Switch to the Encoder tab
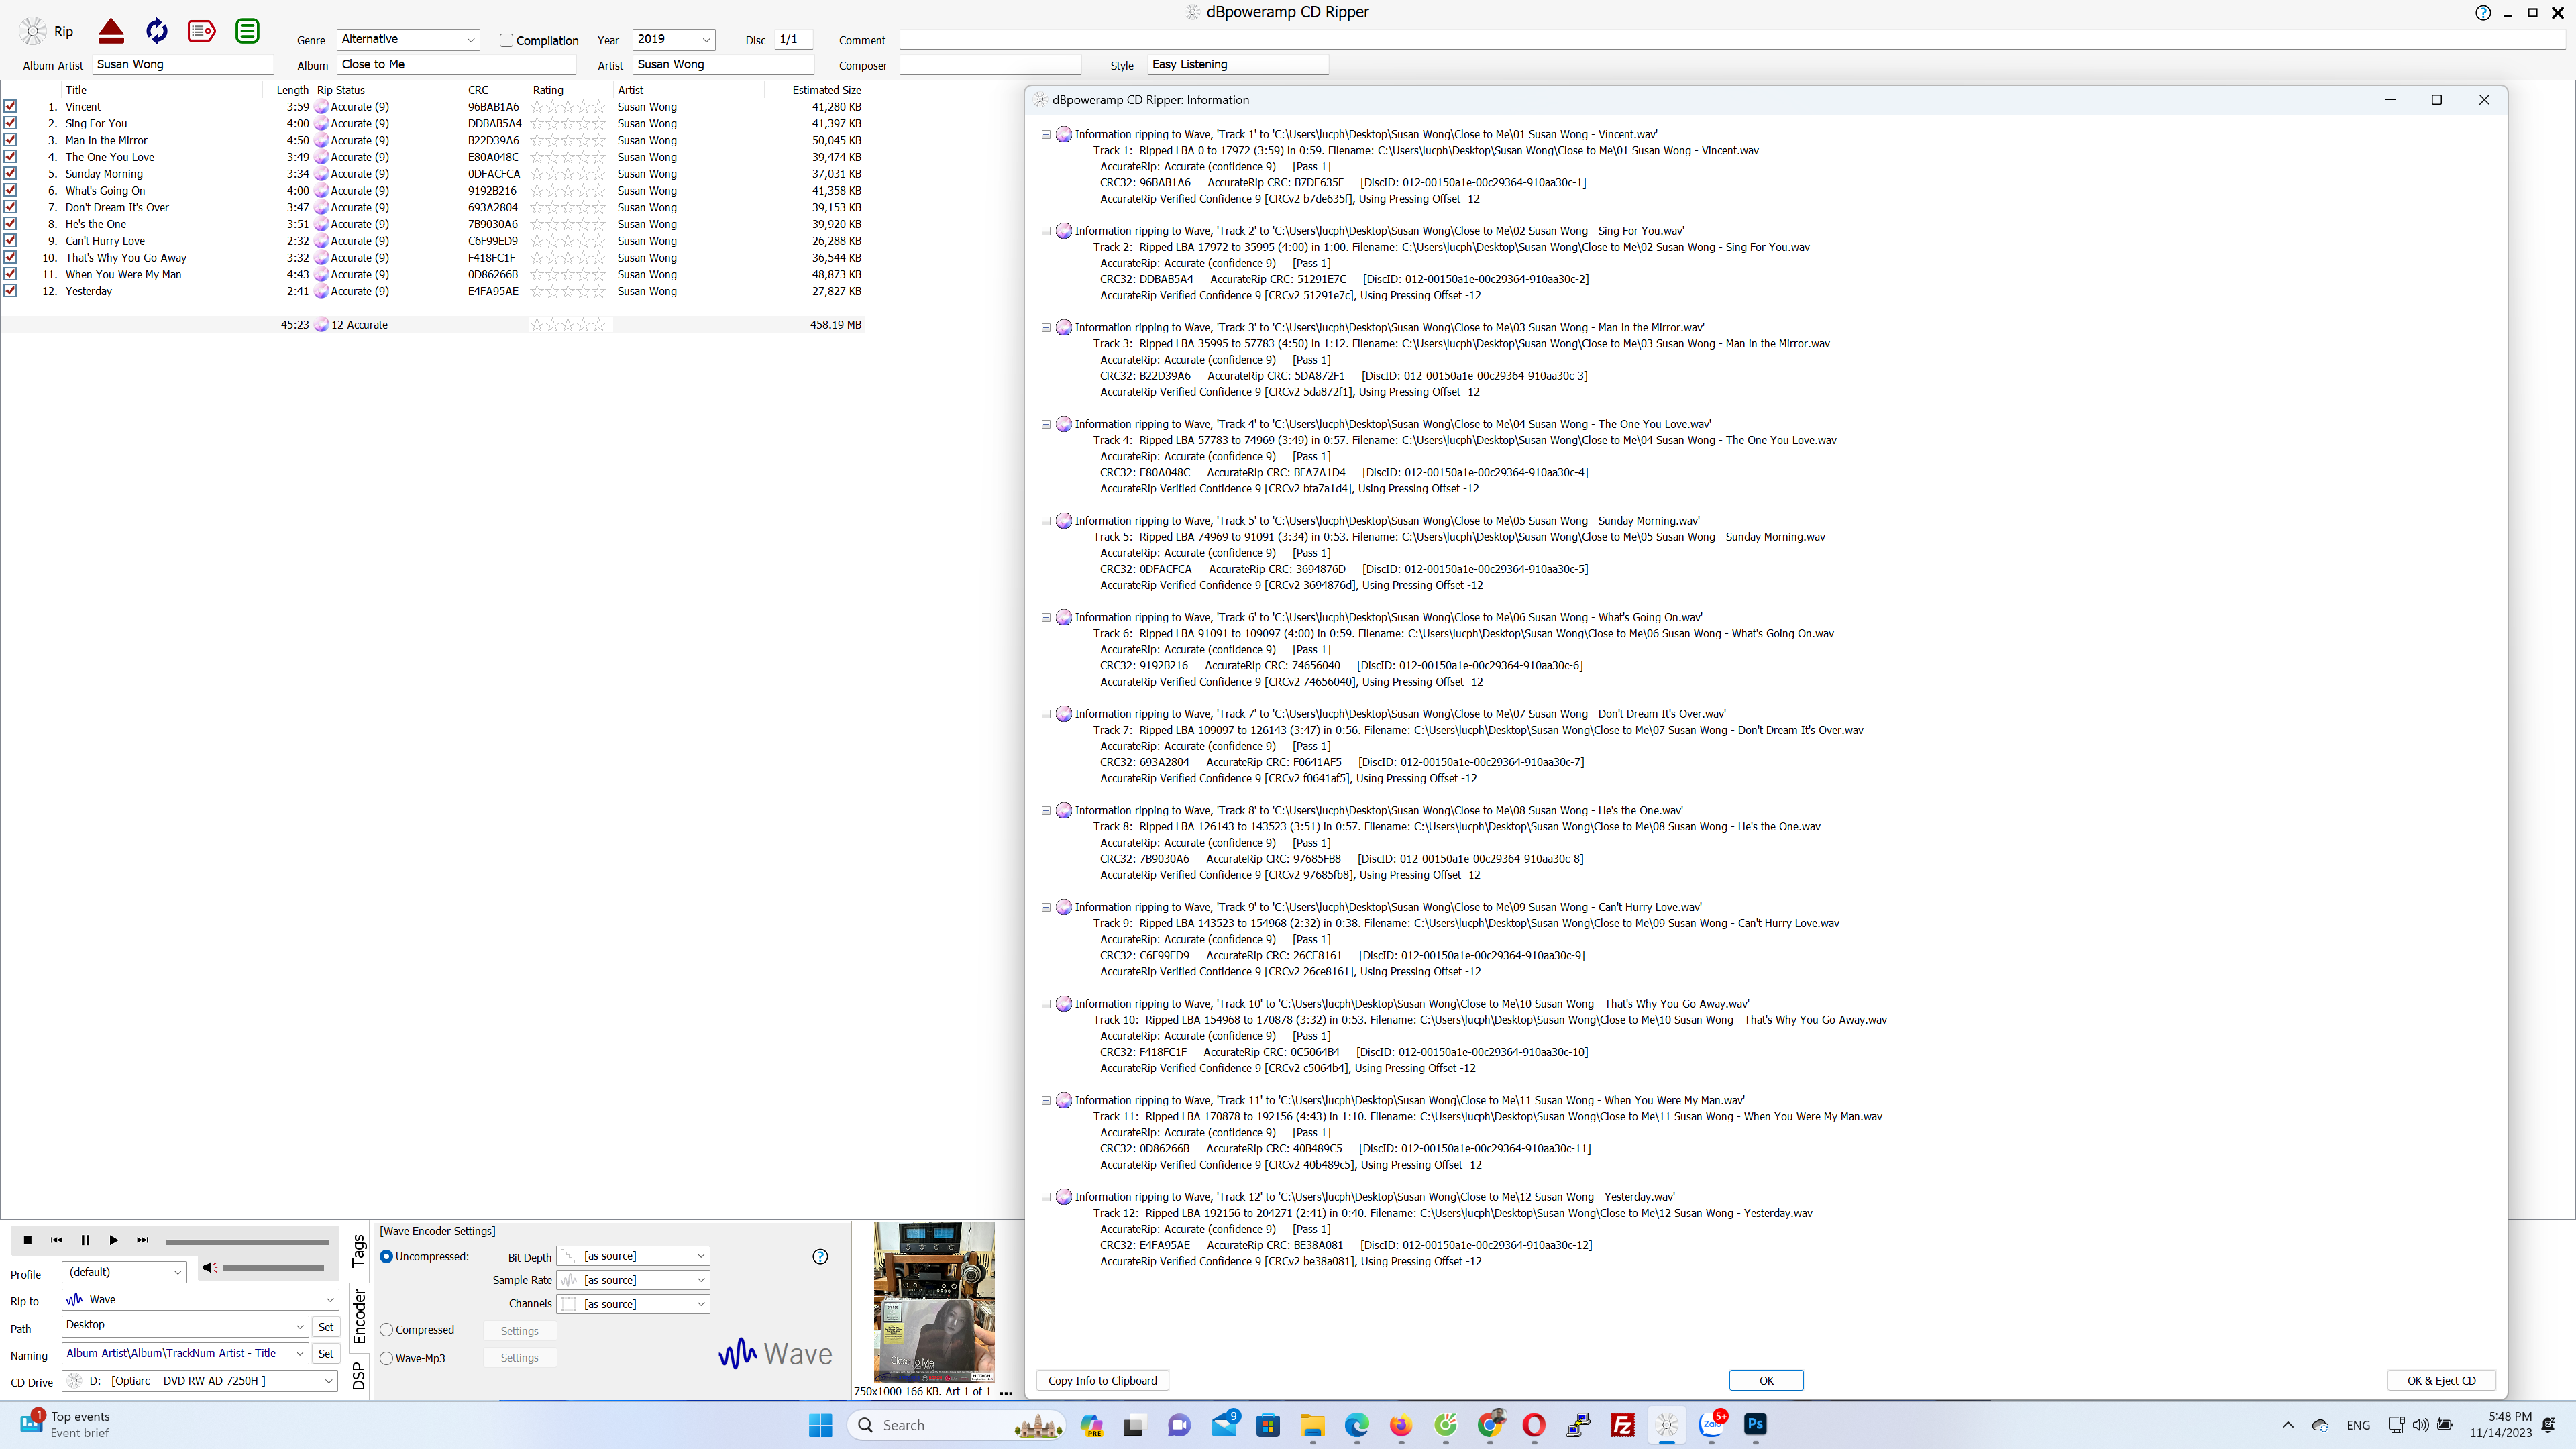2576x1449 pixels. (359, 1316)
